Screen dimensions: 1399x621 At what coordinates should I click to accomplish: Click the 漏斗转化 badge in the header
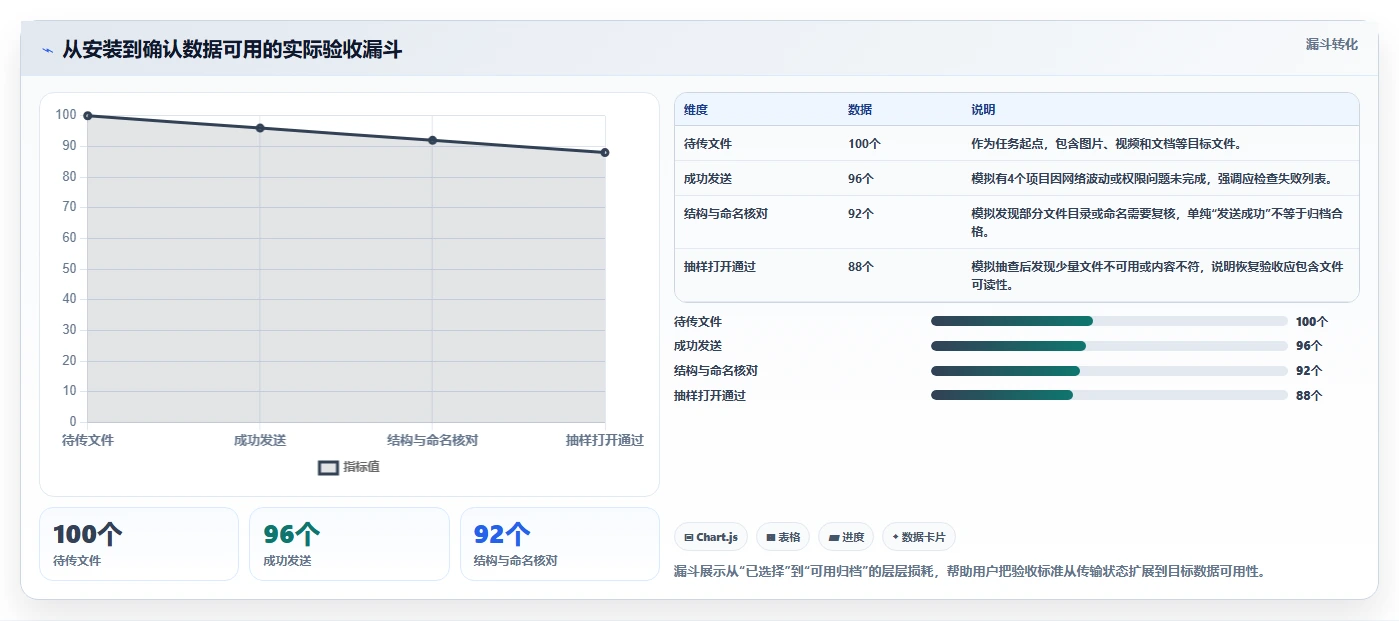1331,45
